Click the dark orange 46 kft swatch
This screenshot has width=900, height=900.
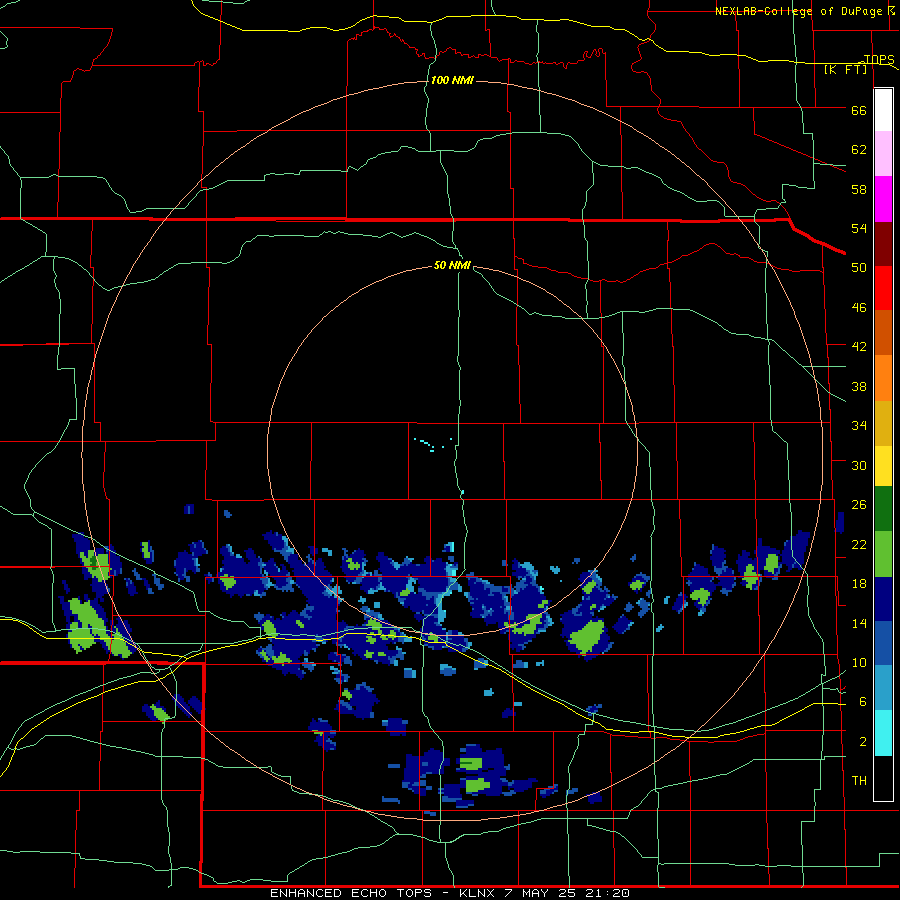883,332
